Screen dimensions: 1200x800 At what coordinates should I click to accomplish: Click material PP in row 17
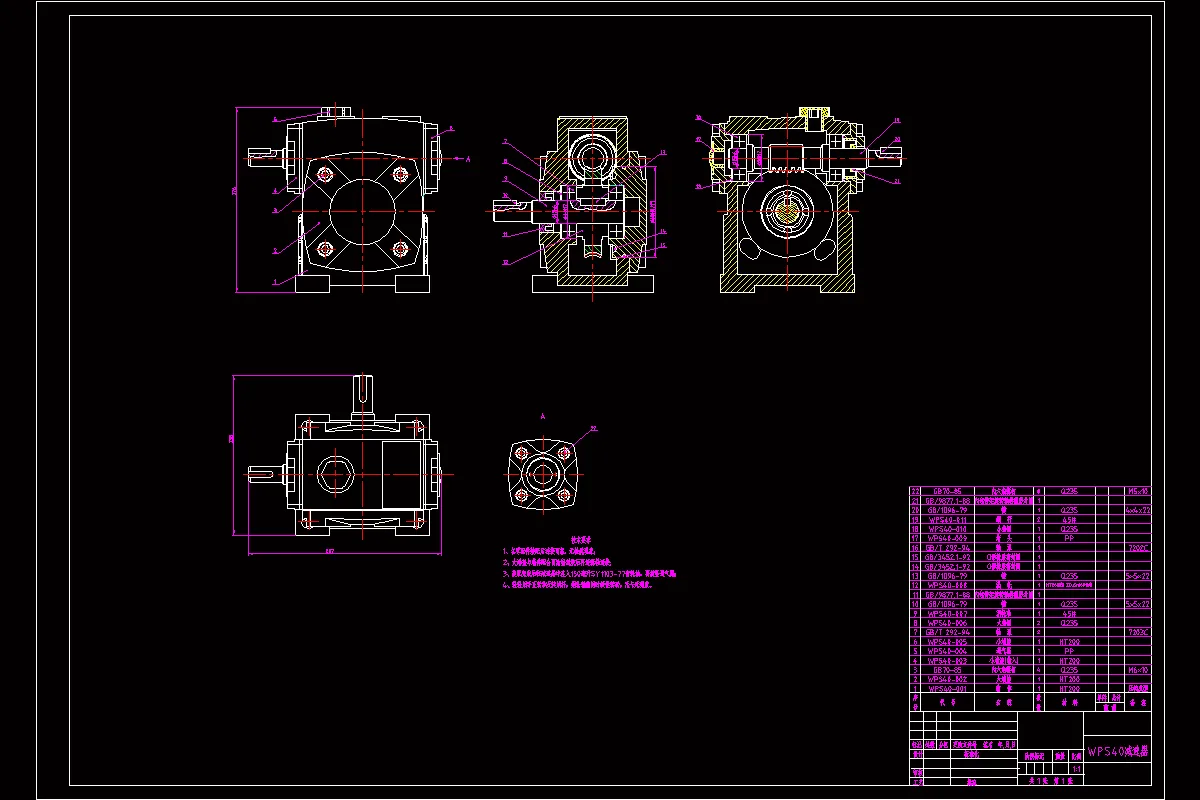click(1069, 538)
